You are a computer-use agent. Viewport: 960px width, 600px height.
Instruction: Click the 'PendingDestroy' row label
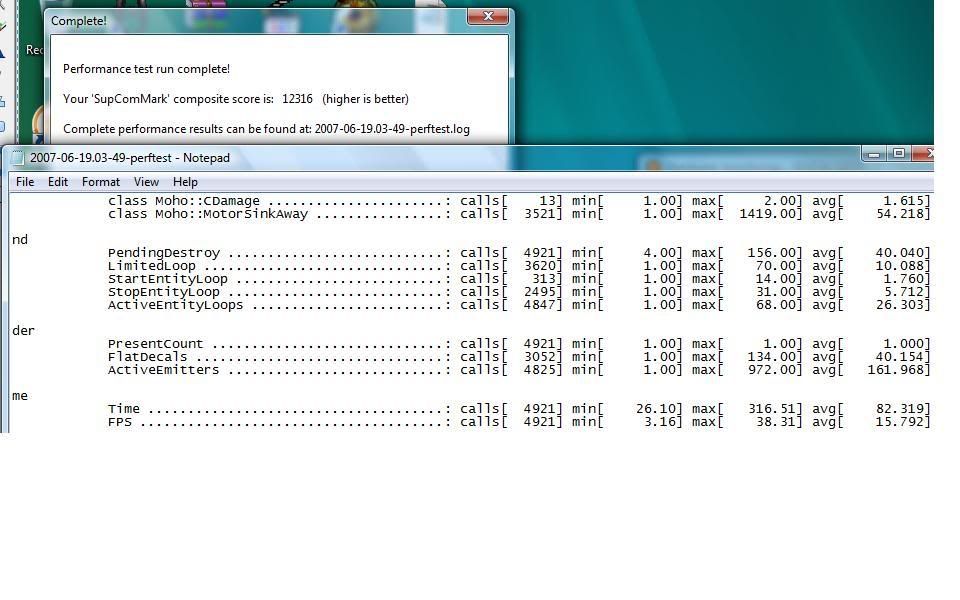tap(163, 253)
